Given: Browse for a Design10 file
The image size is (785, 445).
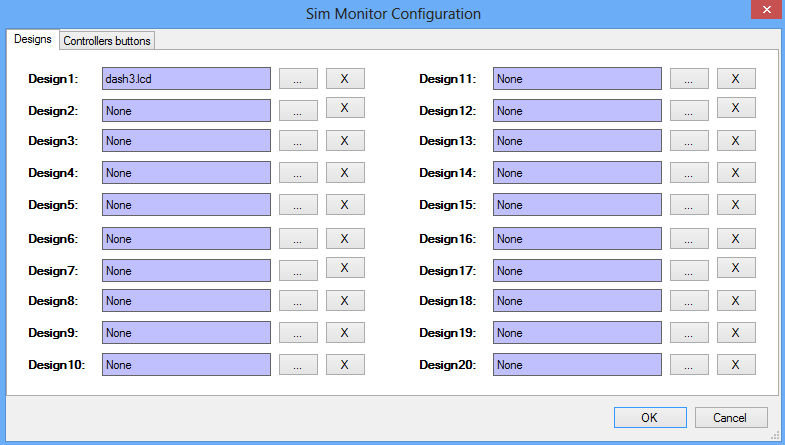Looking at the screenshot, I should 298,365.
